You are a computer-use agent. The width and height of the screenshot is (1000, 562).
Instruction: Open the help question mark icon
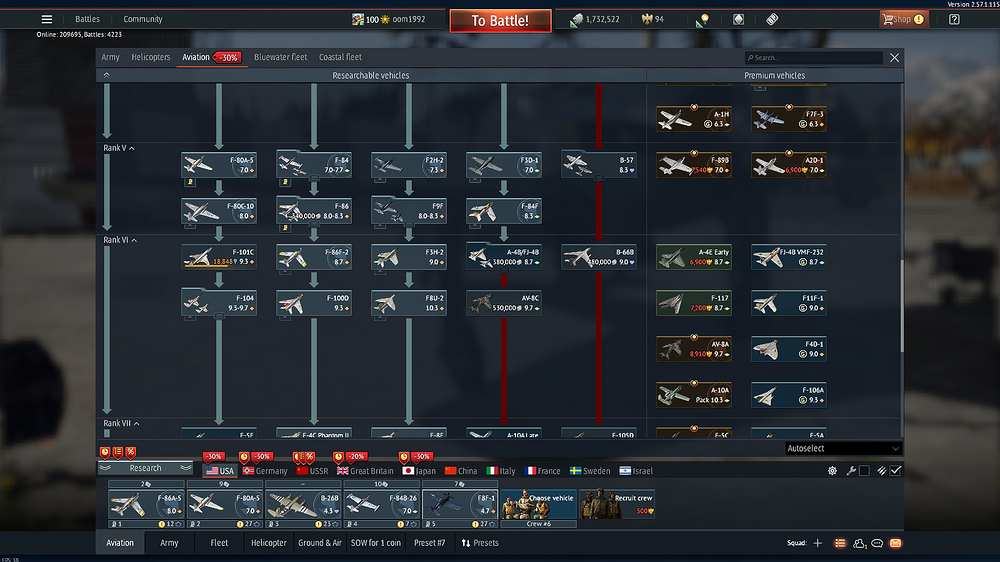pyautogui.click(x=954, y=20)
